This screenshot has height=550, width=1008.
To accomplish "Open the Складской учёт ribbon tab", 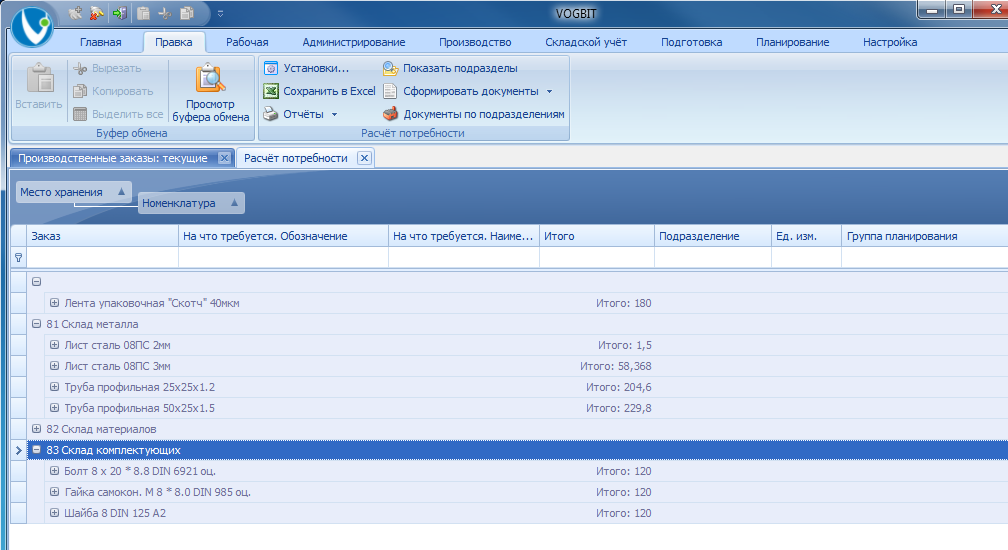I will coord(586,42).
